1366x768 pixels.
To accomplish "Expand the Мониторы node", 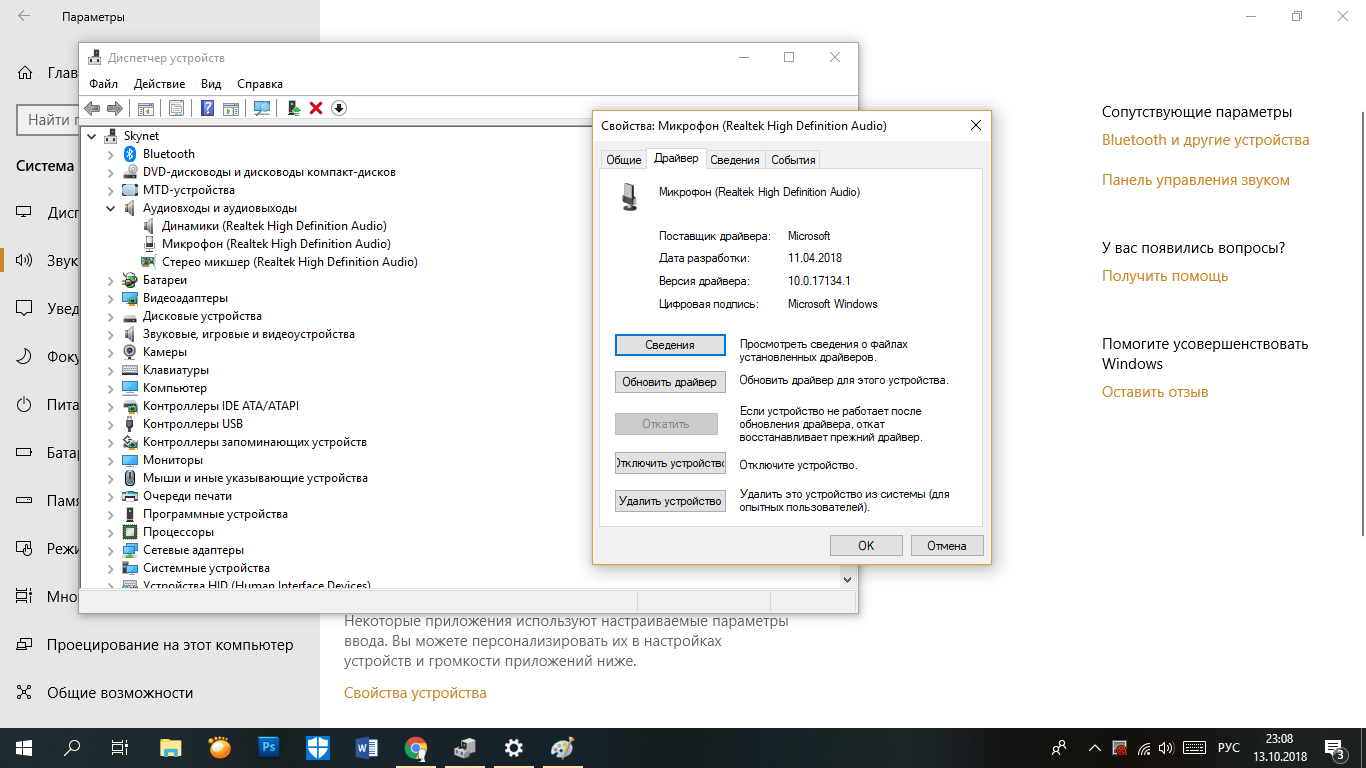I will tap(110, 460).
